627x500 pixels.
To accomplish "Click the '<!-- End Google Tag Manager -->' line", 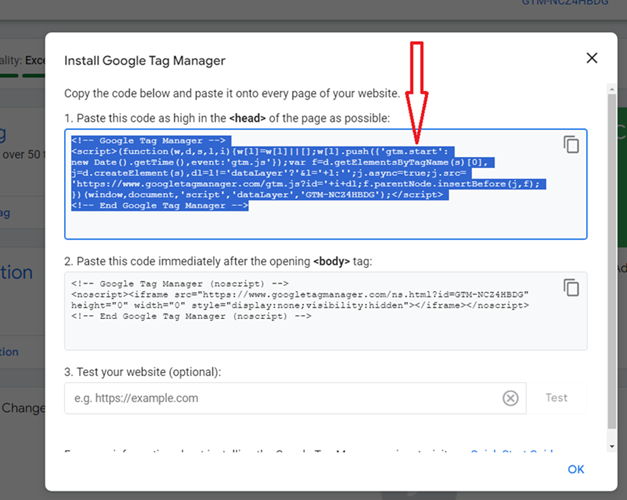I will [x=160, y=206].
